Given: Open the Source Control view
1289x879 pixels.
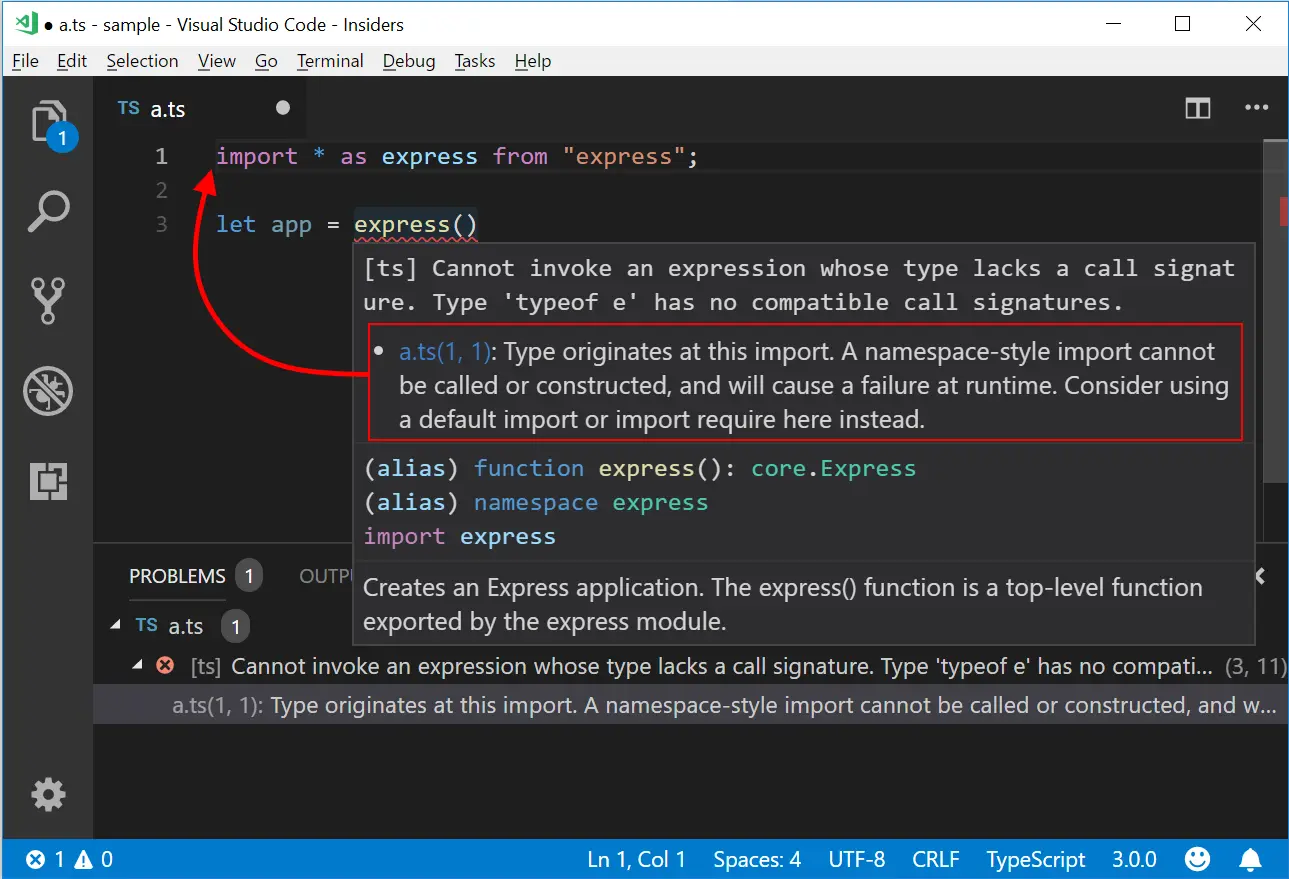Looking at the screenshot, I should [48, 300].
